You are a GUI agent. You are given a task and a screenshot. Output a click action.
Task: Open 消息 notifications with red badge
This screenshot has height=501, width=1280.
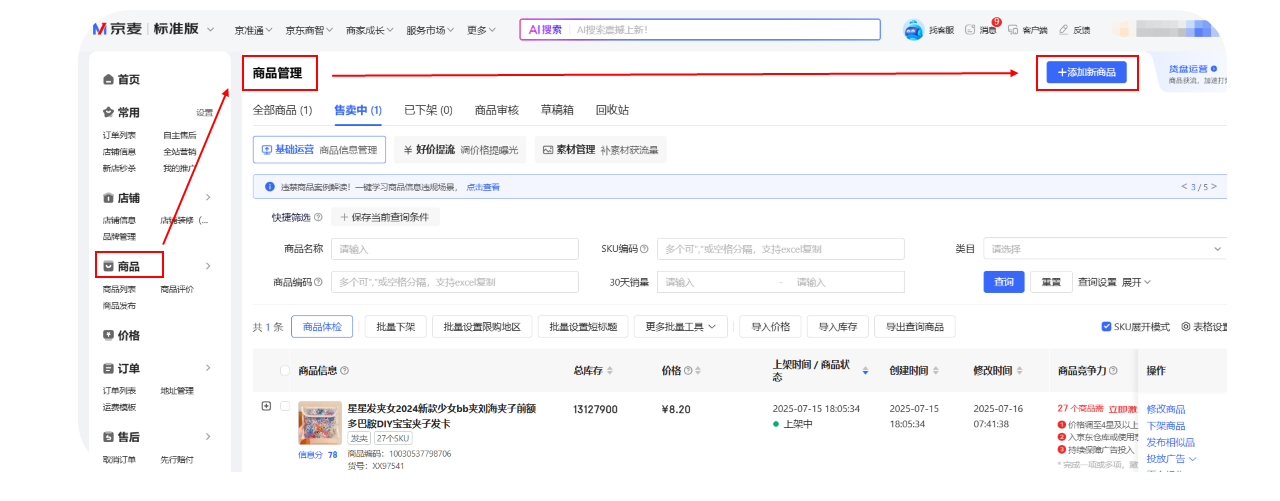click(970, 30)
